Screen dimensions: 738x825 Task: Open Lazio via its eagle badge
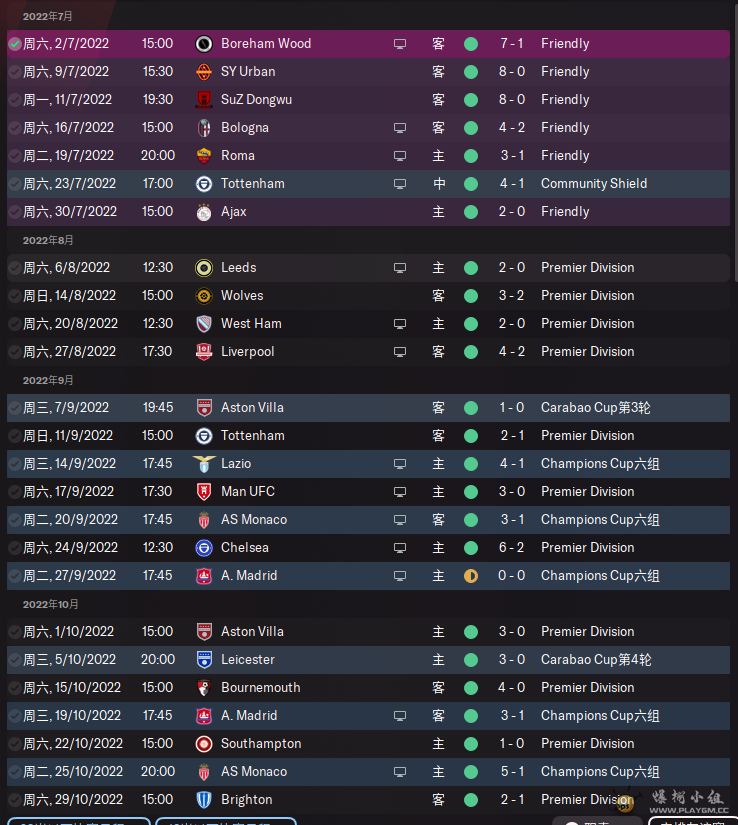click(204, 464)
